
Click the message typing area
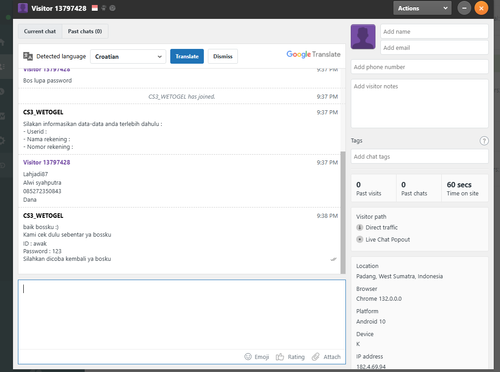182,314
